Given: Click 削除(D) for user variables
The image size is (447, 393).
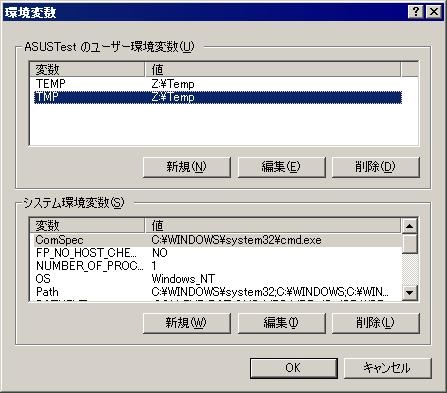Looking at the screenshot, I should coord(375,167).
